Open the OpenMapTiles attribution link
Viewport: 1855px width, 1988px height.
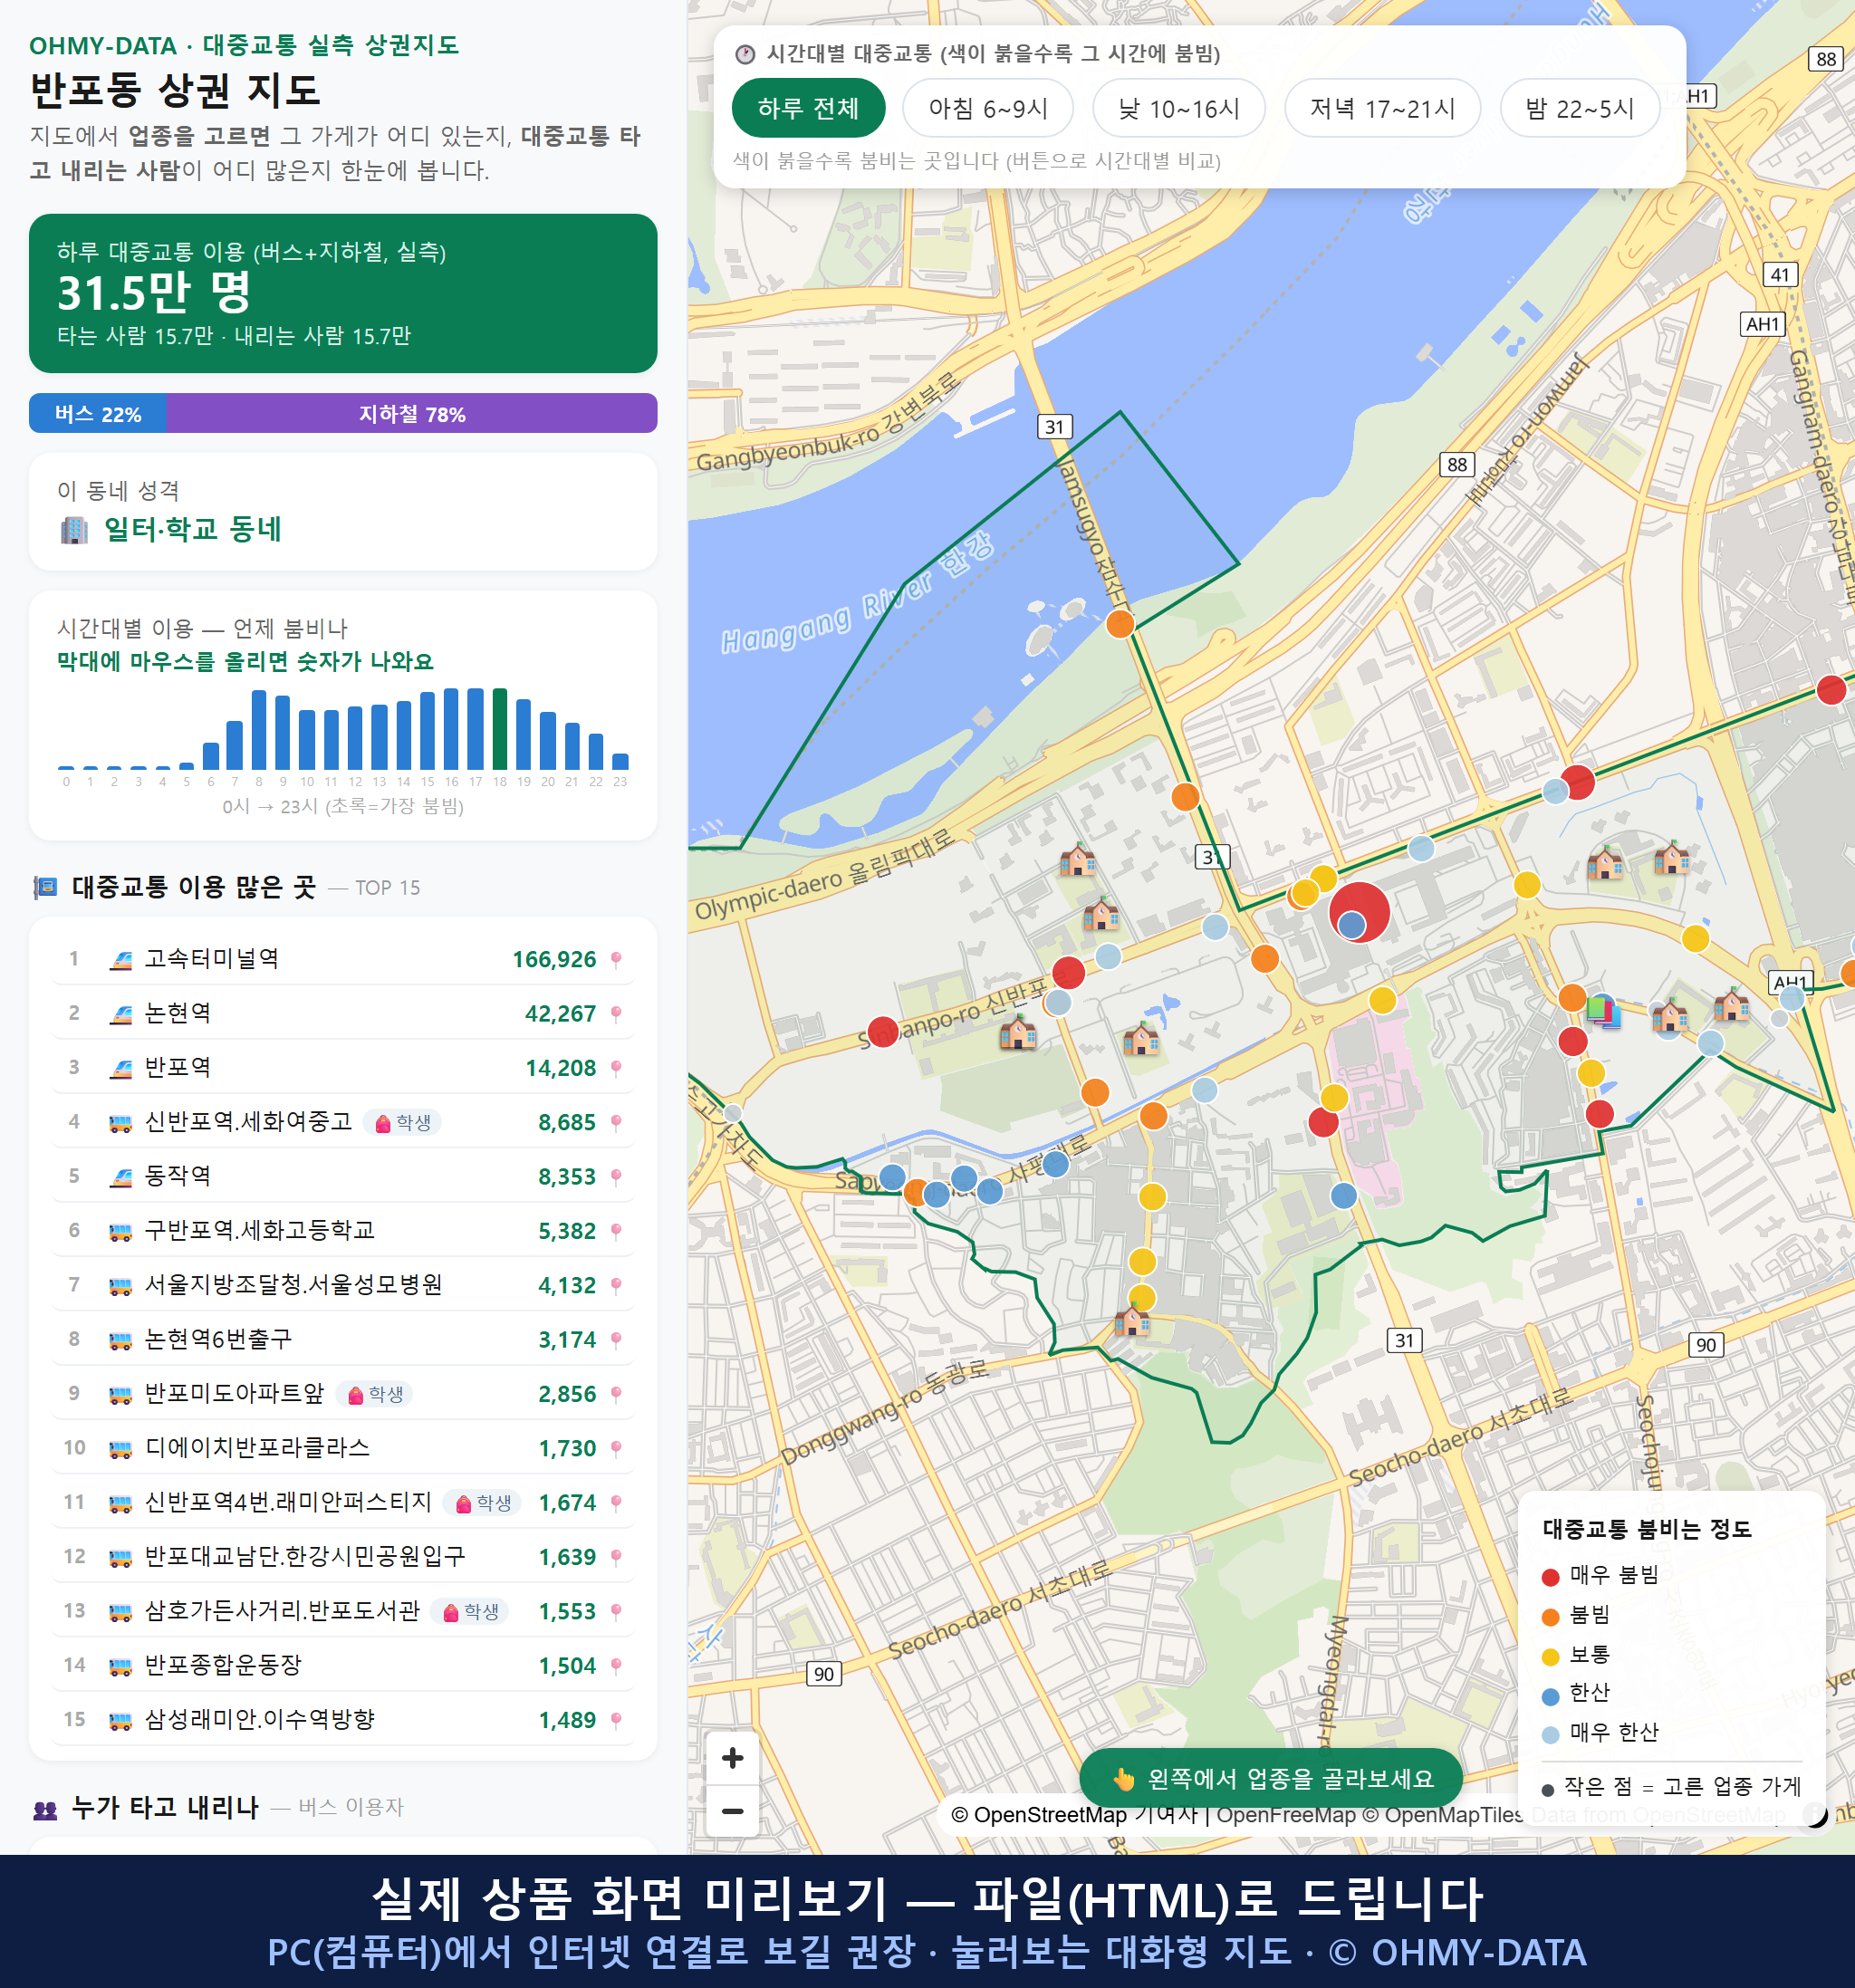[1444, 1814]
